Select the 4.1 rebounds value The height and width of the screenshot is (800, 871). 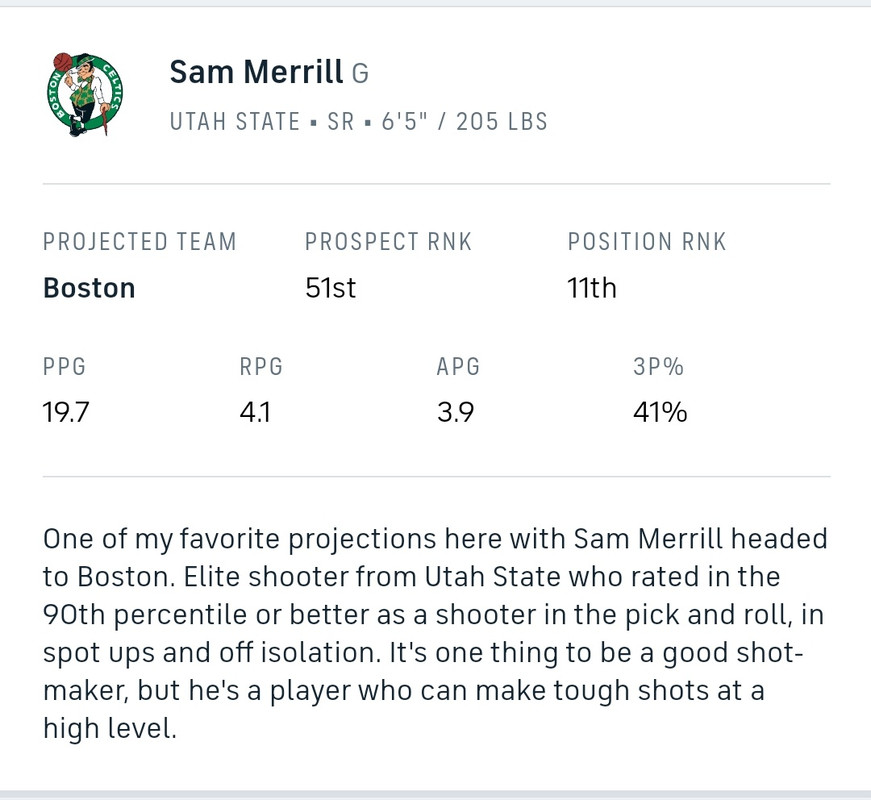pyautogui.click(x=256, y=412)
